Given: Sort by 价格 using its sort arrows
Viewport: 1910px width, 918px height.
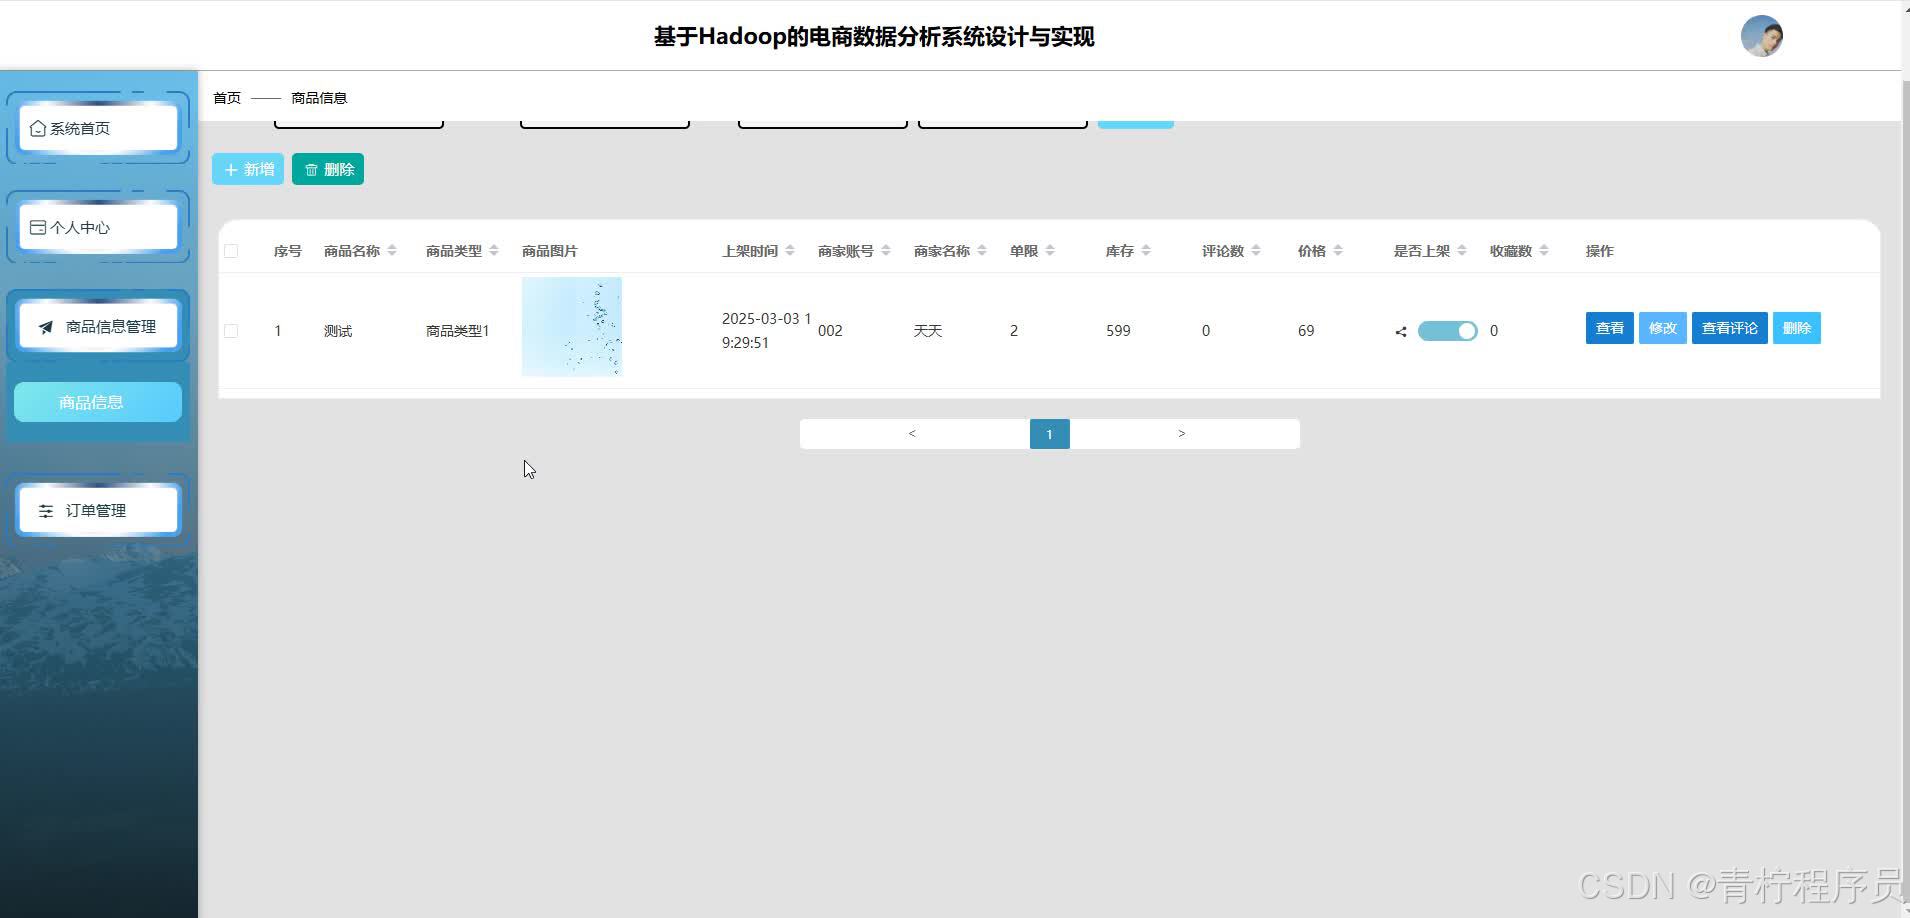Looking at the screenshot, I should [1340, 250].
